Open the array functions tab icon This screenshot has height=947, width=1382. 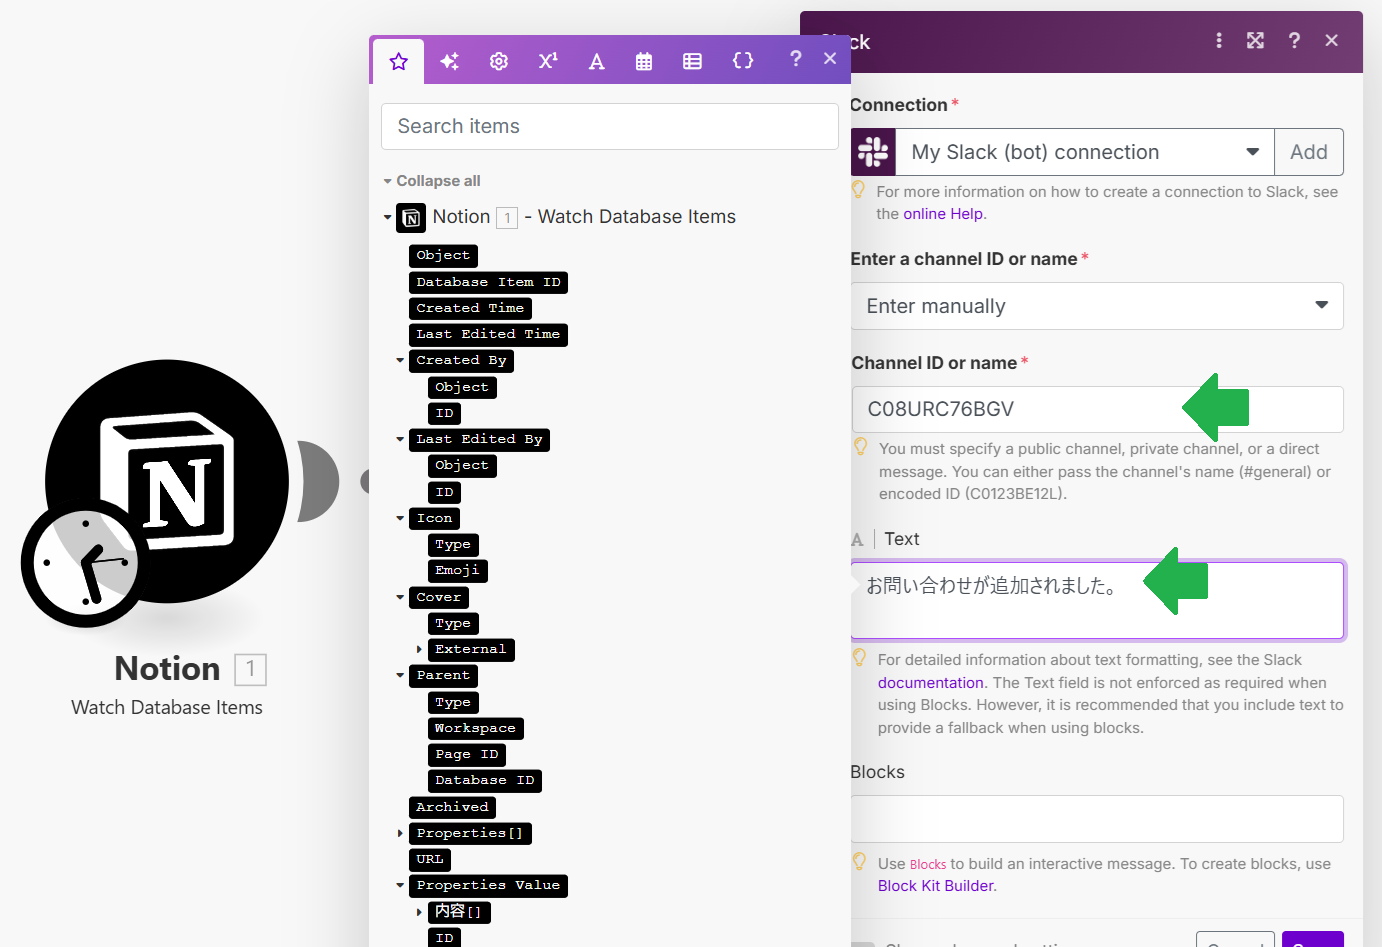pyautogui.click(x=692, y=61)
